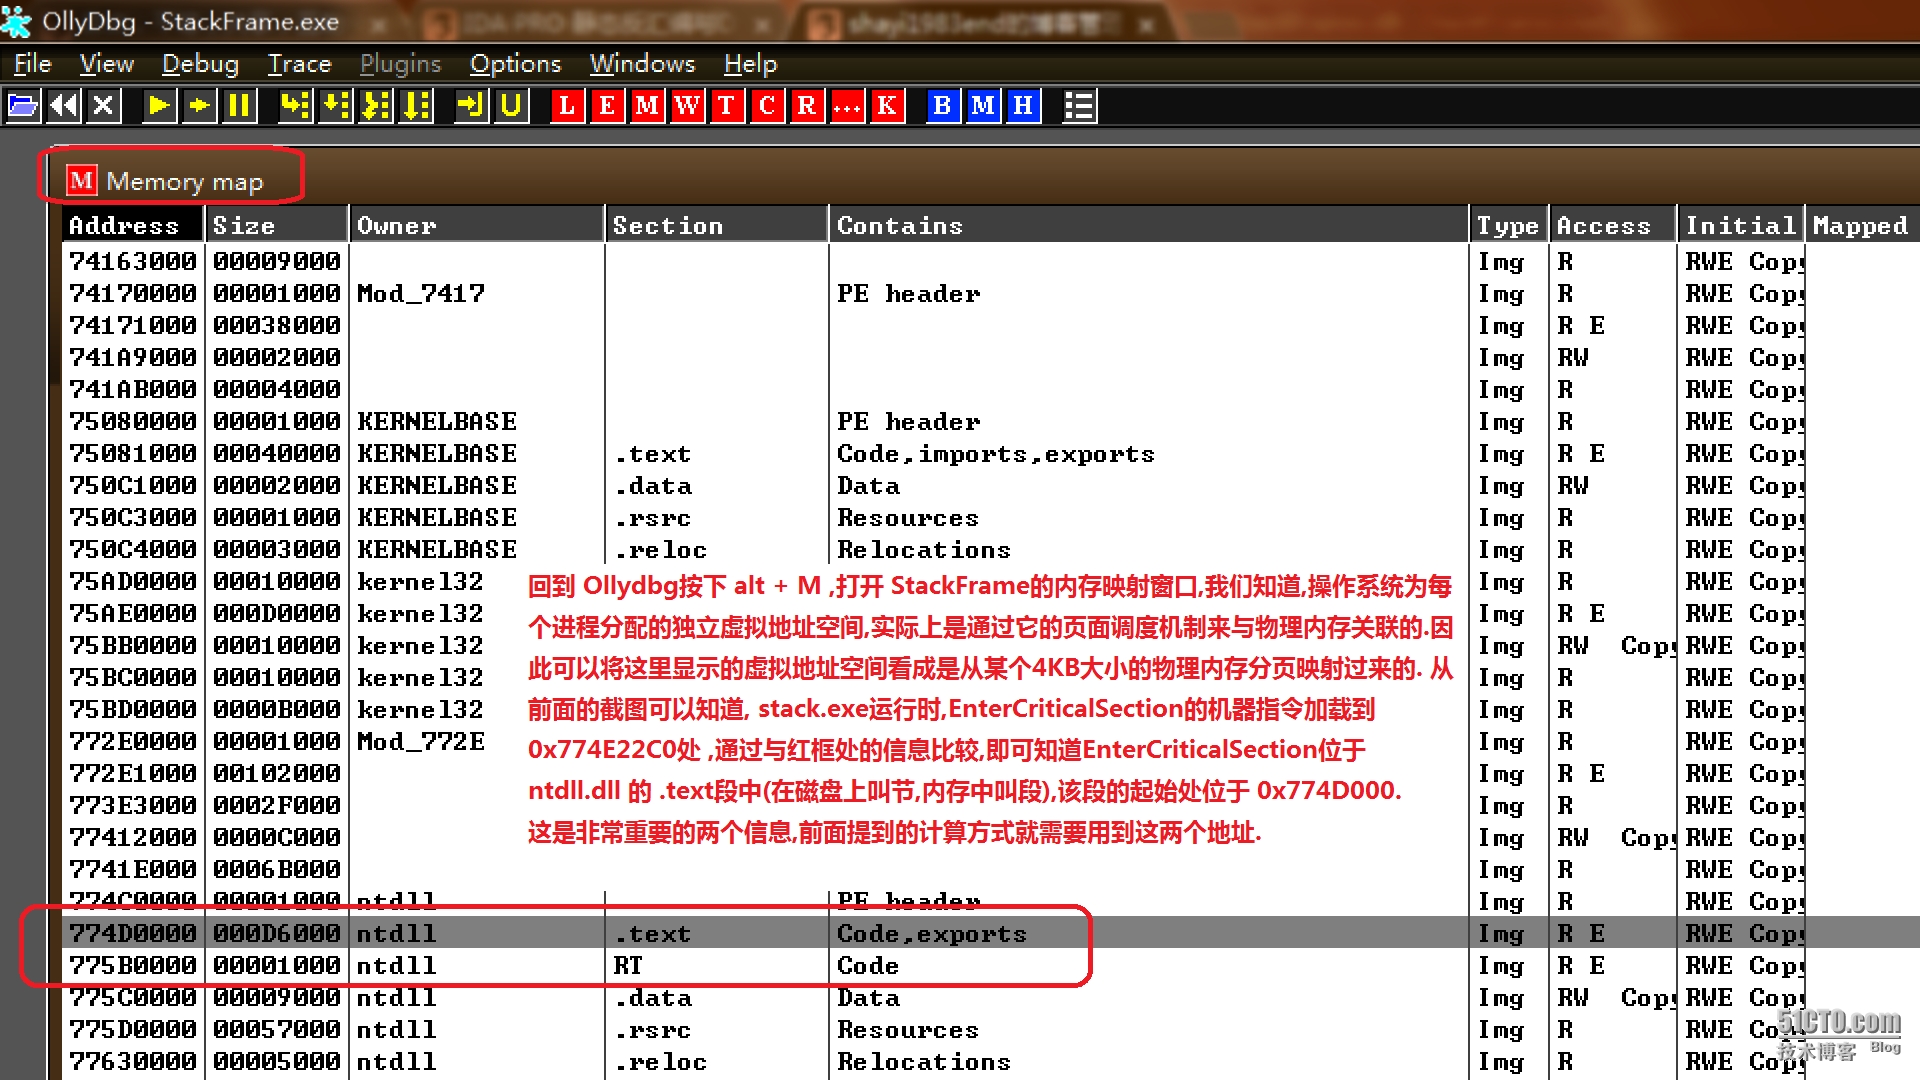The image size is (1920, 1080).
Task: Click the Restart program rewind icon
Action: 64,105
